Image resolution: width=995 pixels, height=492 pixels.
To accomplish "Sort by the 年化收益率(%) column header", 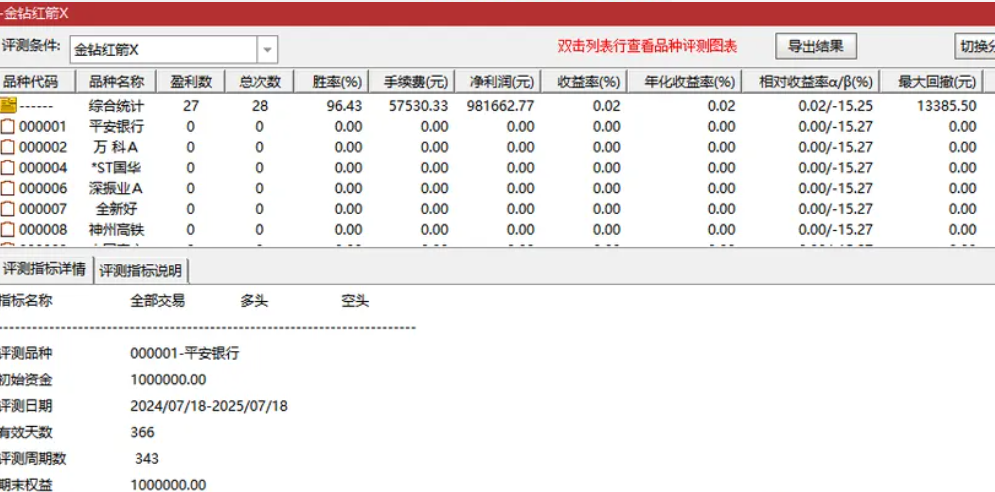I will [685, 81].
